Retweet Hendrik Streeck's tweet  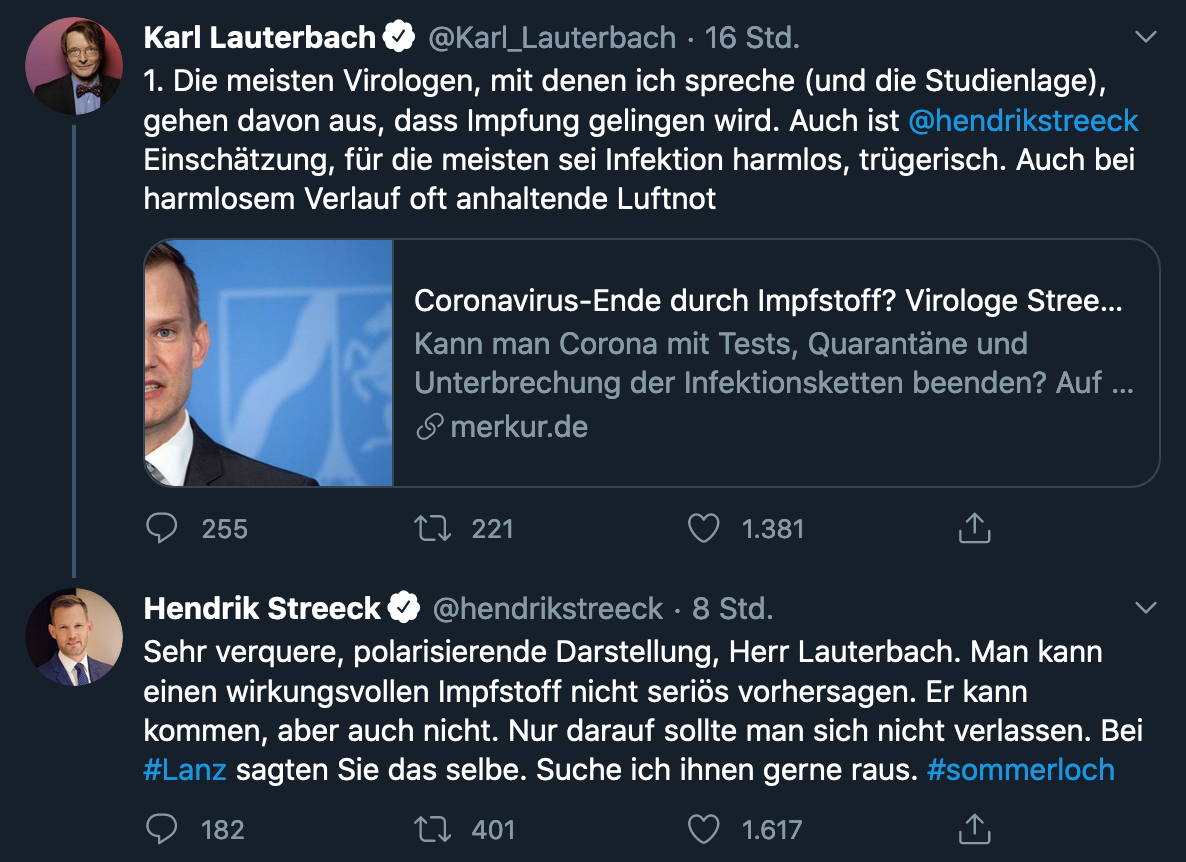click(431, 828)
